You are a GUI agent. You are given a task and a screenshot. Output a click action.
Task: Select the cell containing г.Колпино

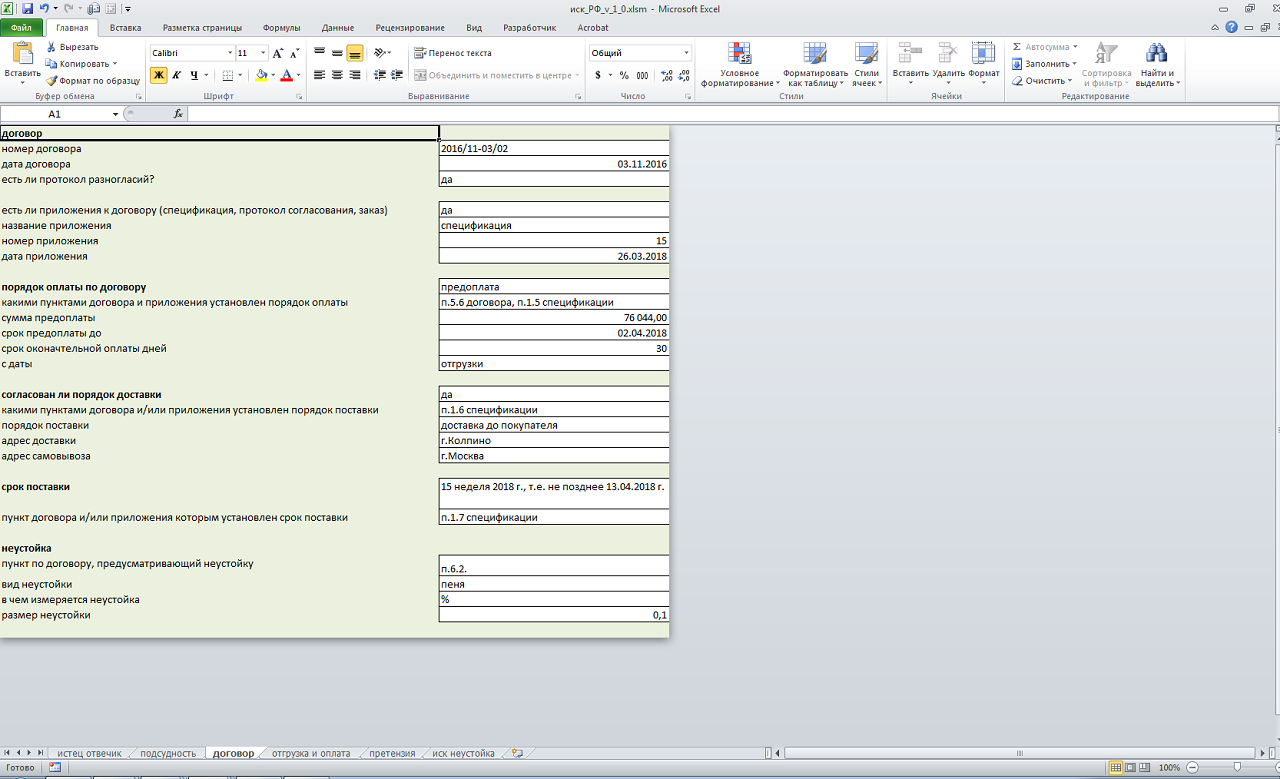pos(553,441)
